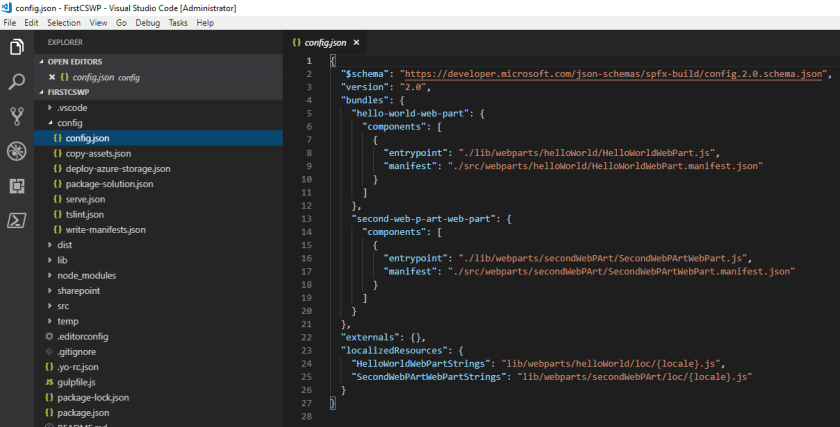This screenshot has height=427, width=840.
Task: Open the Extensions view icon
Action: tap(16, 186)
